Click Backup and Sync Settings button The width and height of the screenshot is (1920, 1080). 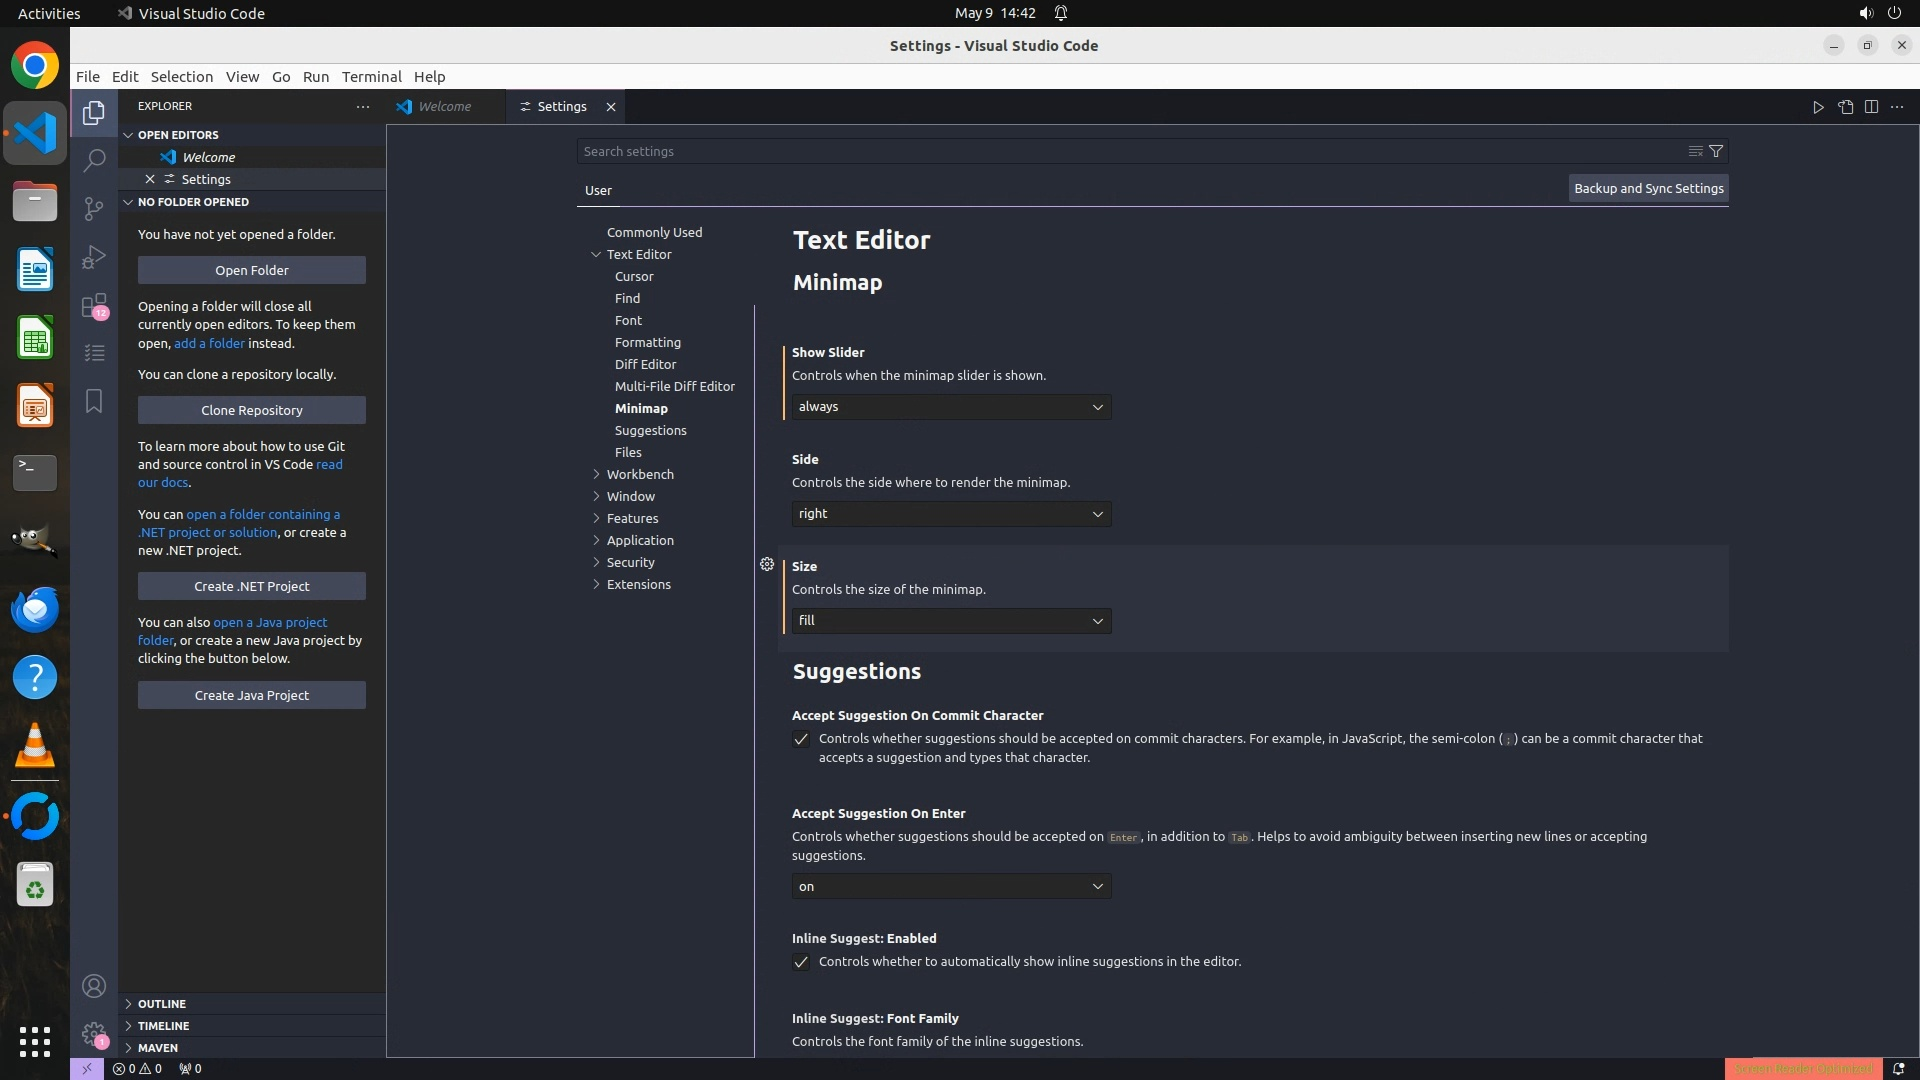coord(1648,188)
